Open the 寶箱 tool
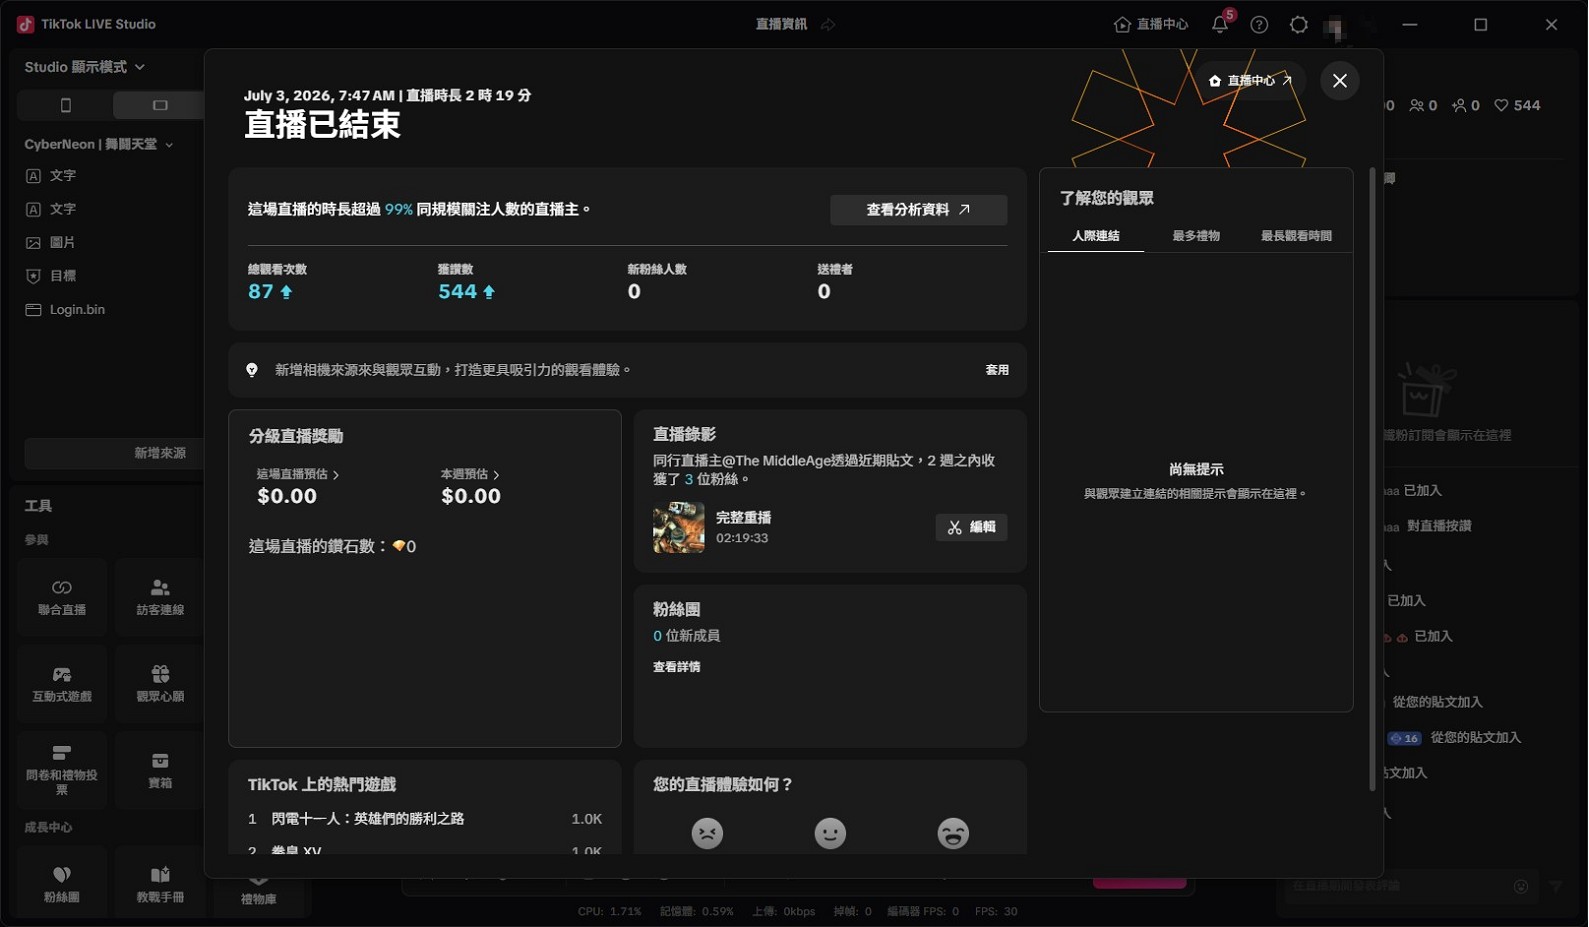 (160, 770)
